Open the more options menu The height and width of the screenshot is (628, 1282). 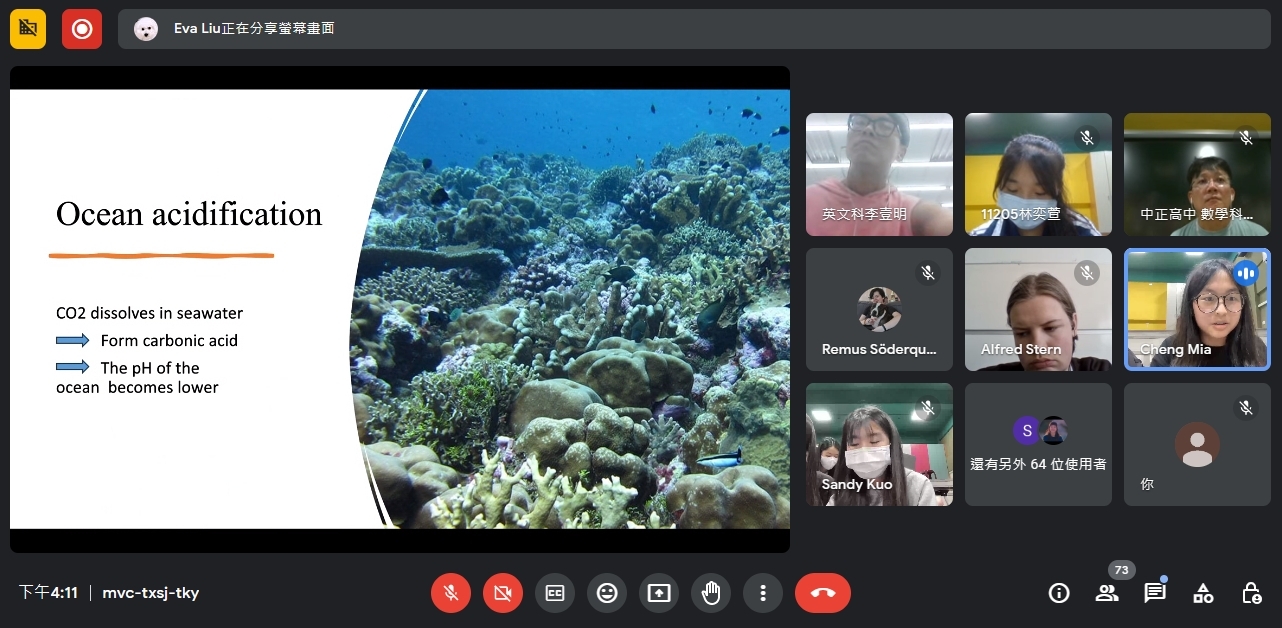pyautogui.click(x=763, y=593)
